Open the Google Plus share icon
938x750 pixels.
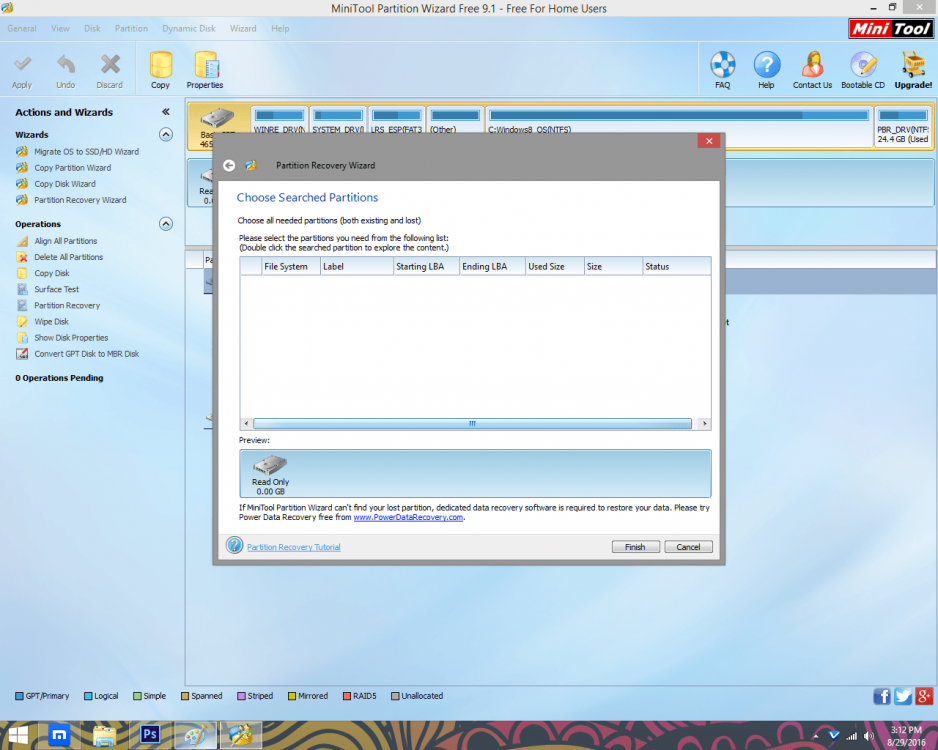pyautogui.click(x=924, y=696)
